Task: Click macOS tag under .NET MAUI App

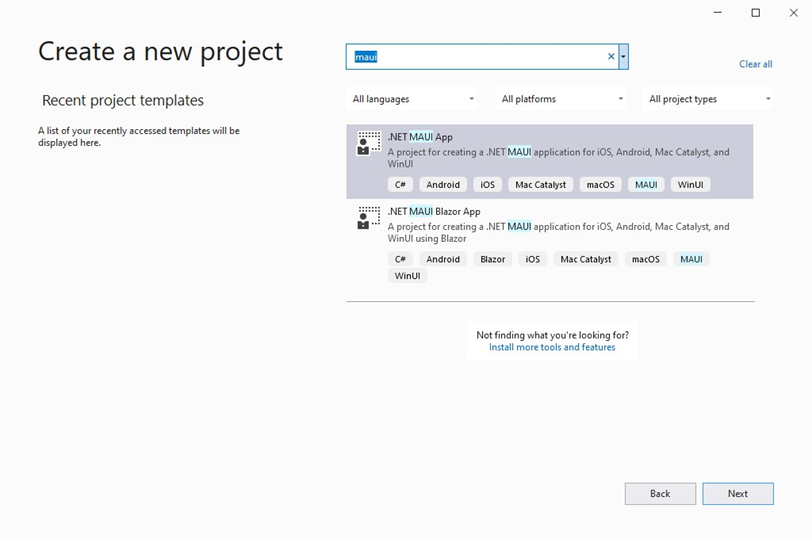Action: [x=600, y=185]
